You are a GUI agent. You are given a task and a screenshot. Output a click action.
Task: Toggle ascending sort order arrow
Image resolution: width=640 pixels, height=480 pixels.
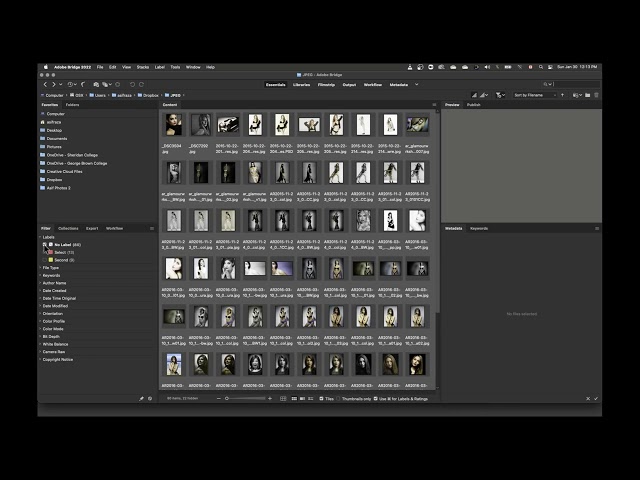pyautogui.click(x=562, y=95)
